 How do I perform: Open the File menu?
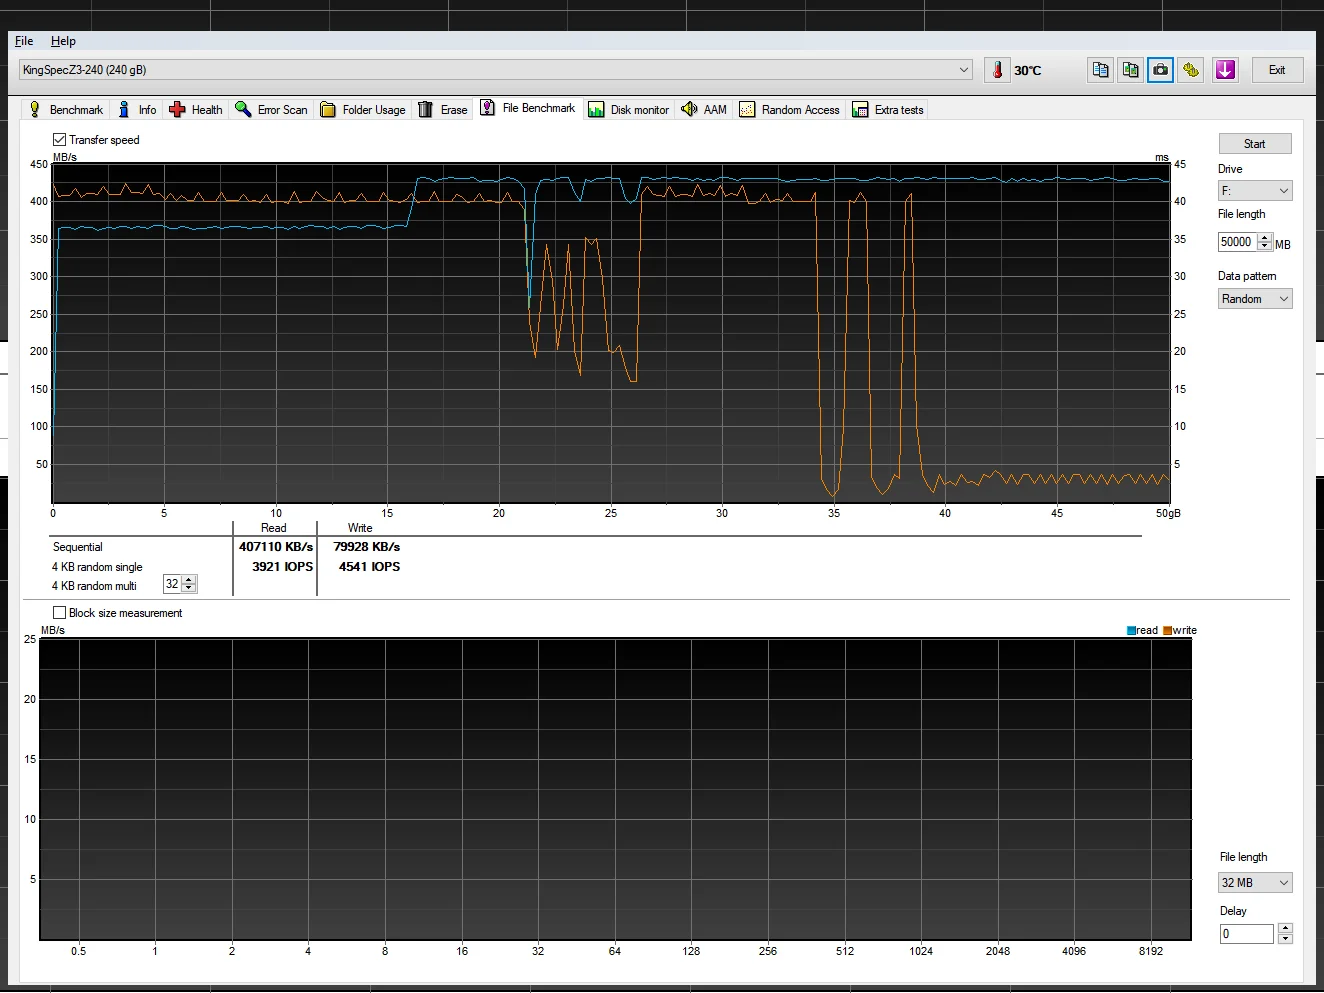[24, 41]
